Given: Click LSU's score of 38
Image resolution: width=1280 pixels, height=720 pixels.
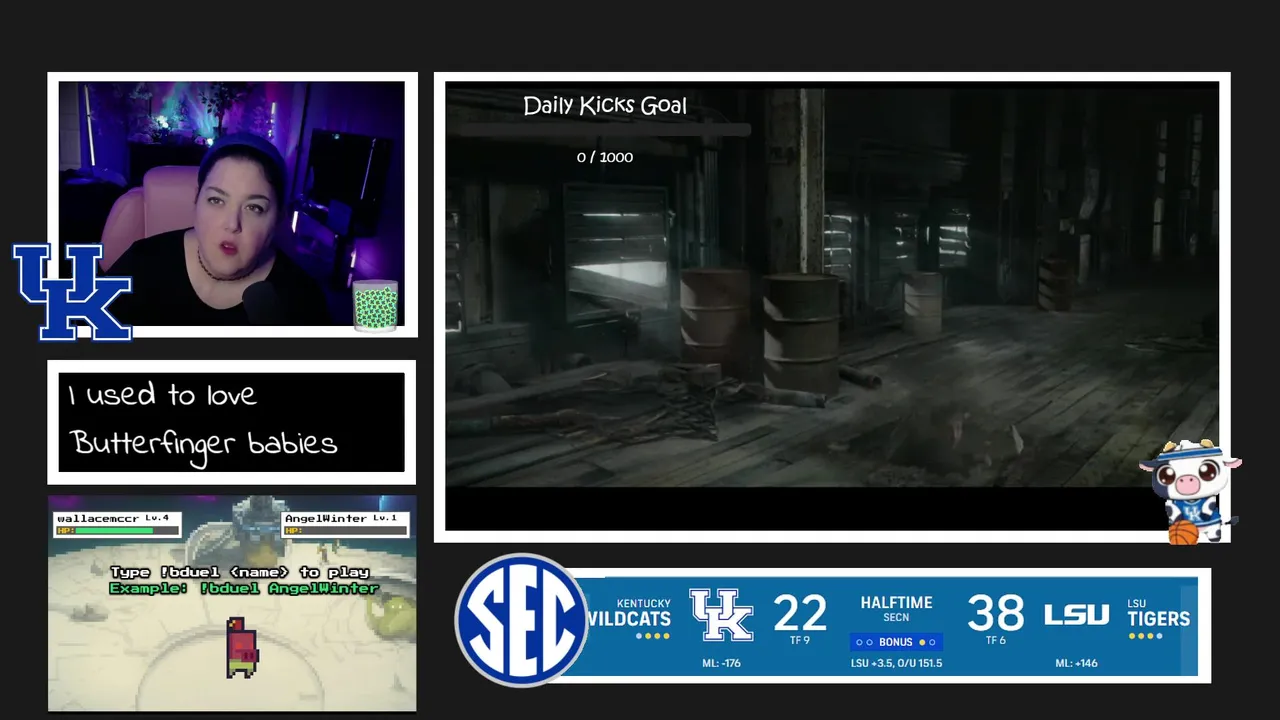Looking at the screenshot, I should coord(996,612).
